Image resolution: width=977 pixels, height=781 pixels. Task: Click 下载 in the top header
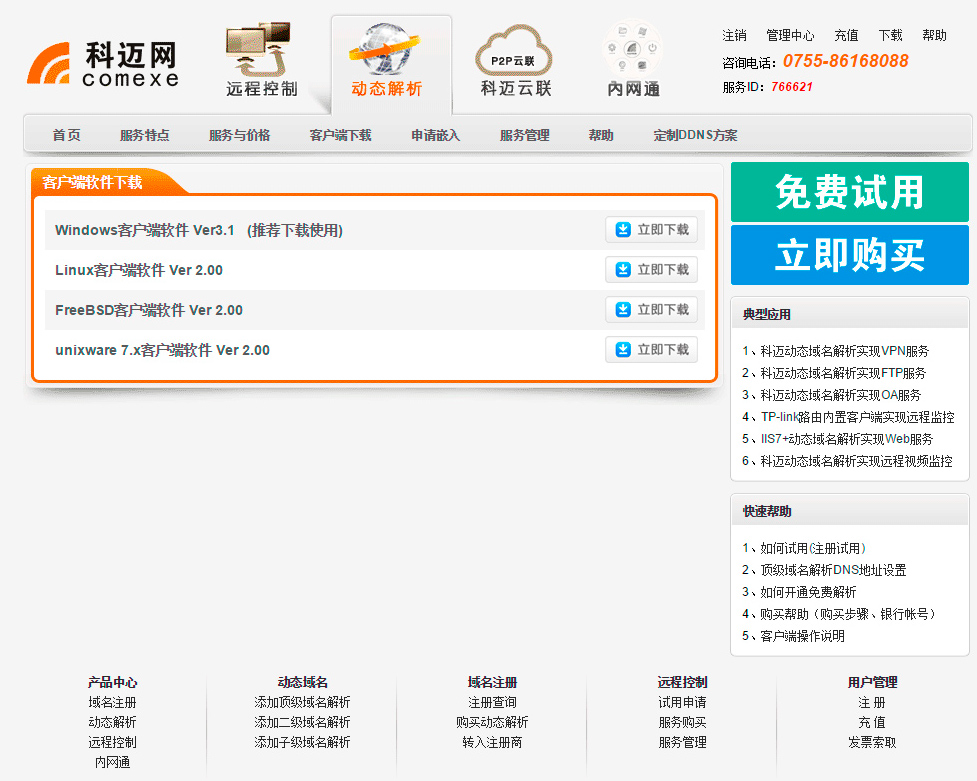pos(890,36)
